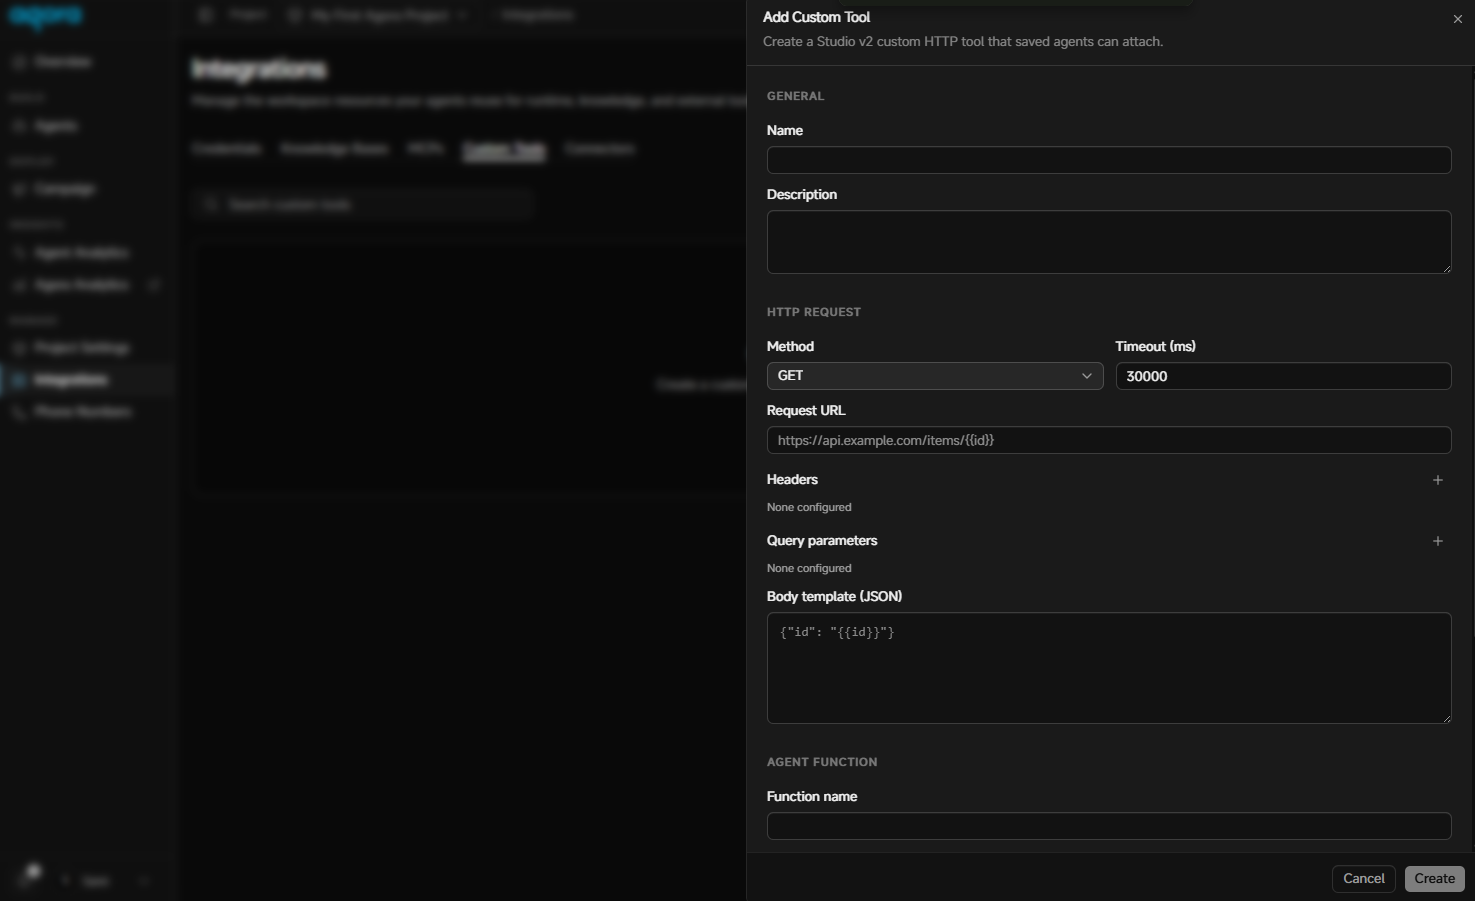The width and height of the screenshot is (1475, 901).
Task: Select the Query parameters section label
Action: pos(822,541)
